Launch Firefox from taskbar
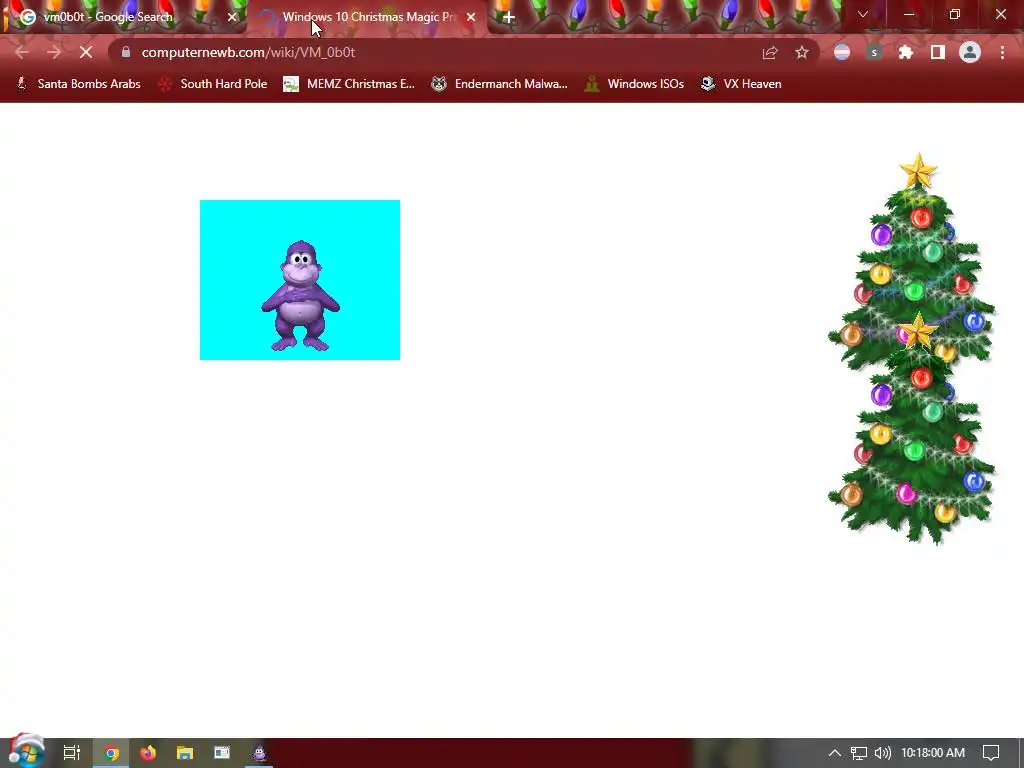 click(x=148, y=753)
